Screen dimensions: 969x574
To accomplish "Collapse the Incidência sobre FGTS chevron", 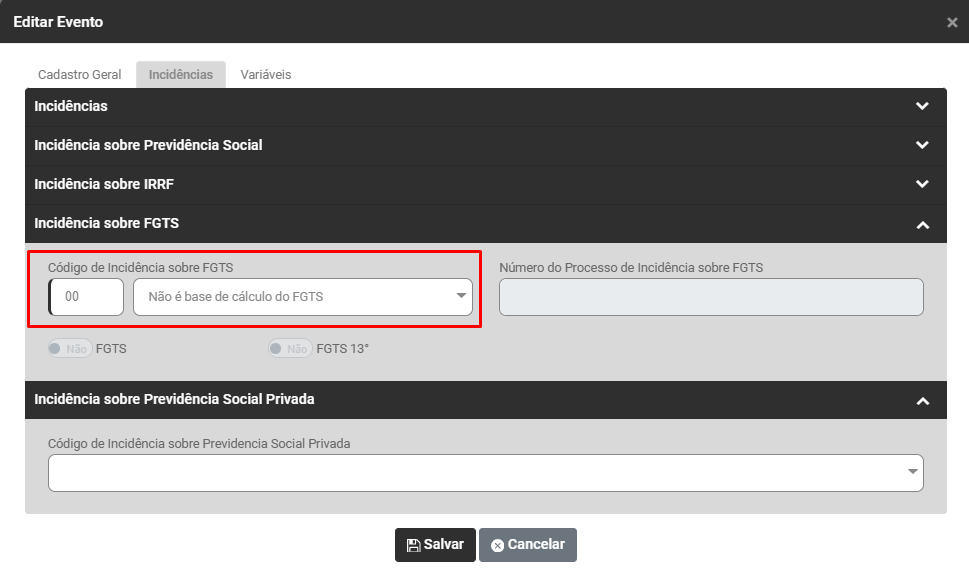I will point(922,225).
